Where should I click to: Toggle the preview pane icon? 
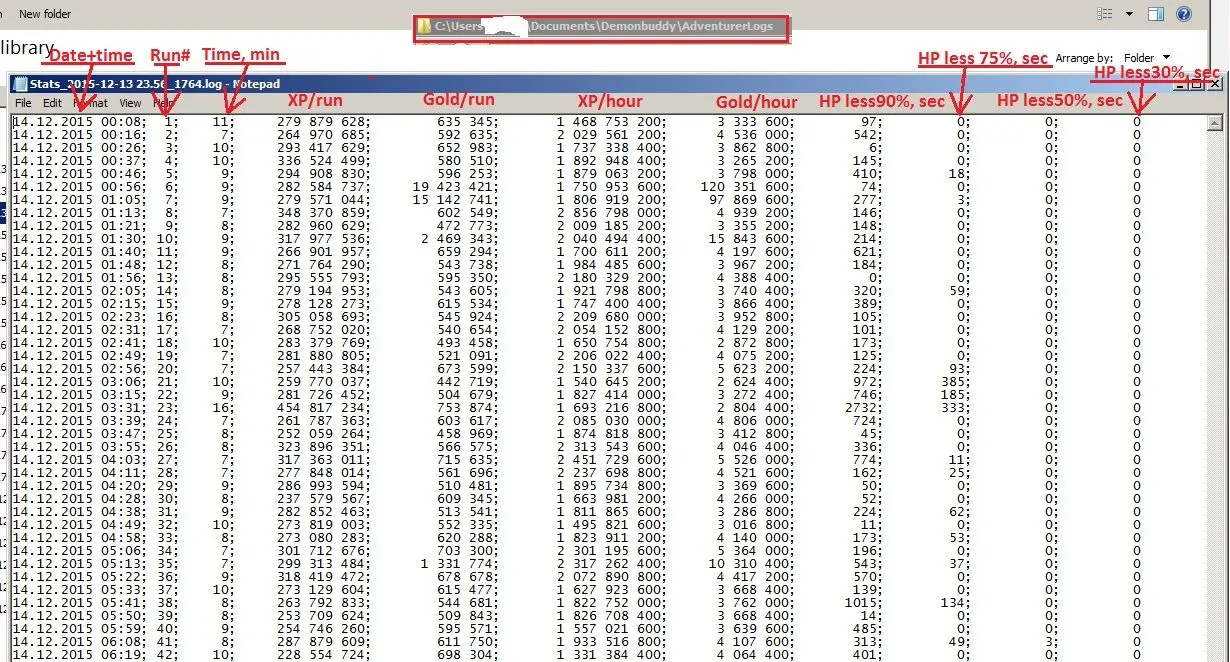(1156, 14)
